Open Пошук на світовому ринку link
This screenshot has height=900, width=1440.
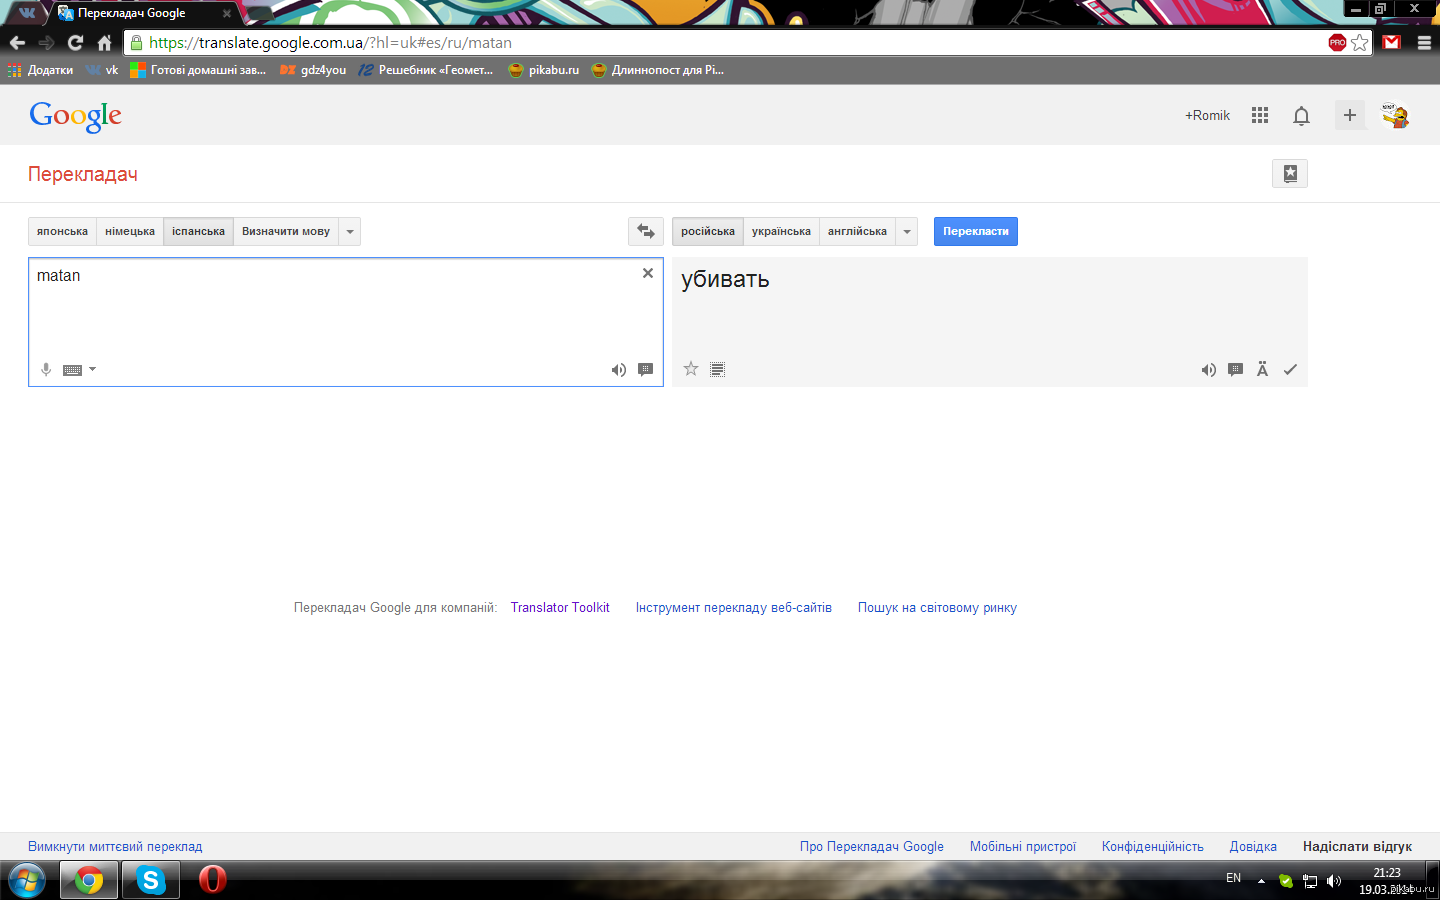(937, 607)
